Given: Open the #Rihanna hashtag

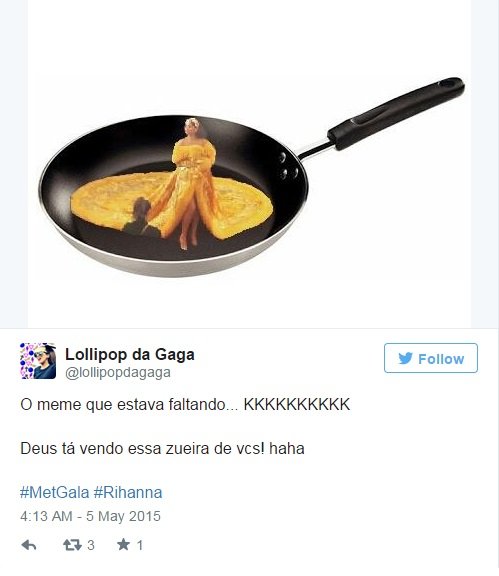Looking at the screenshot, I should point(128,493).
